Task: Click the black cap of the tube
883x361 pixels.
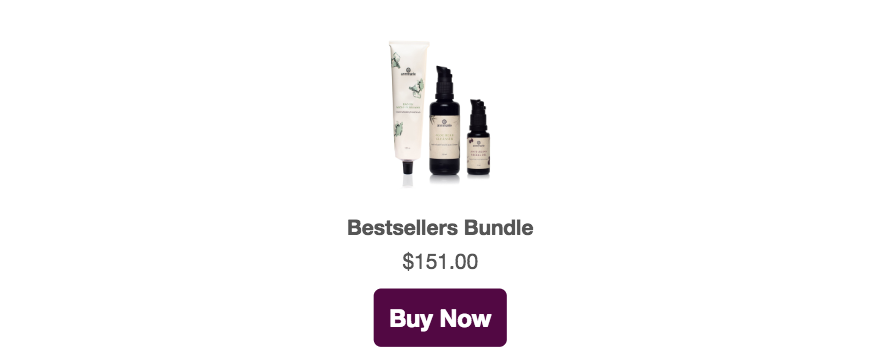Action: (408, 170)
